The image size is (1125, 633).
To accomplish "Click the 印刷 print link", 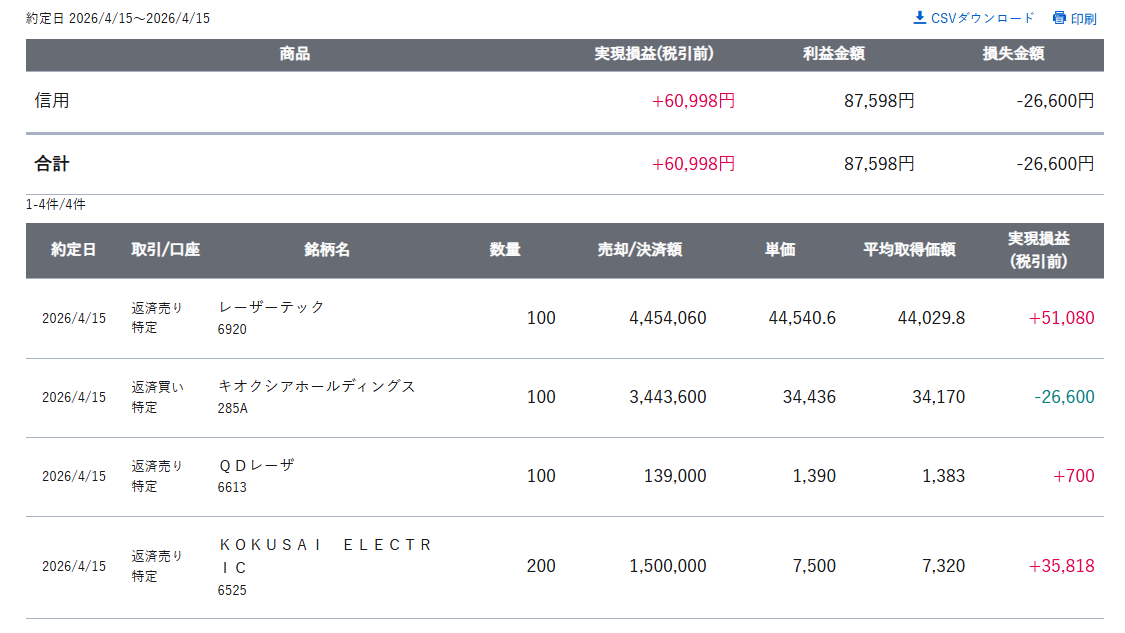I will (x=1084, y=18).
